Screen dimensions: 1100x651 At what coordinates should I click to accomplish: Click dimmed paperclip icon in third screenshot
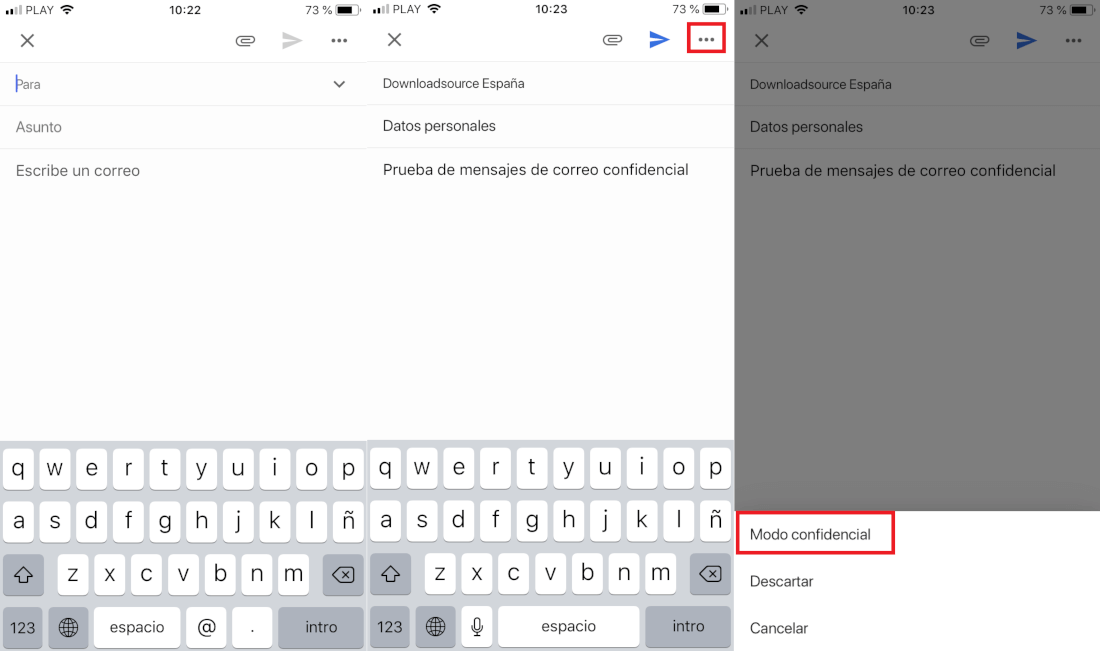tap(979, 41)
